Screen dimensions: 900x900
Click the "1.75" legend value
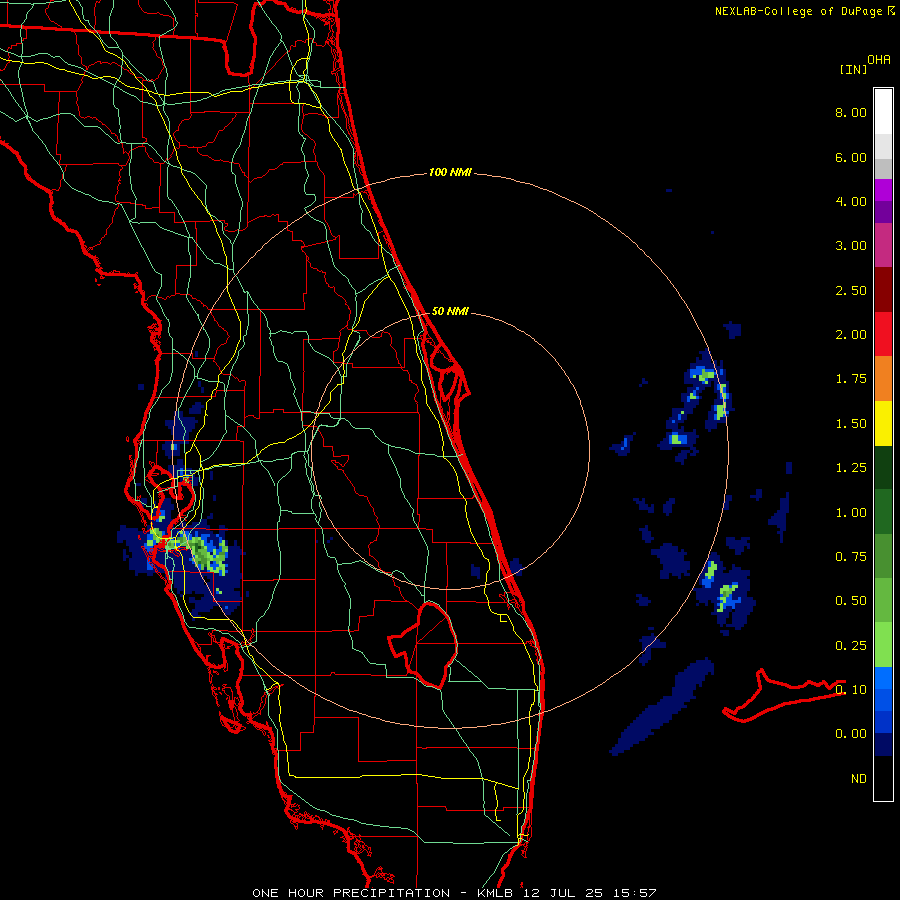click(851, 379)
